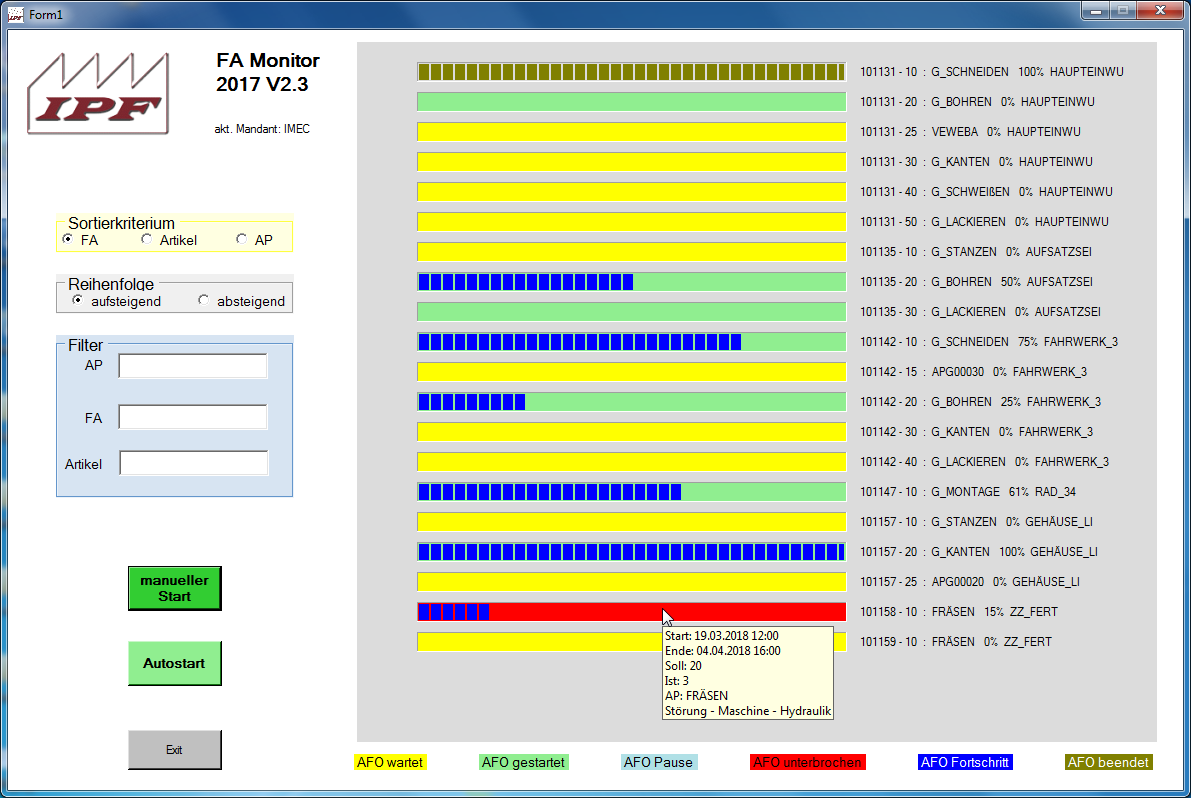Click the red FRÄSEN 15% progress bar
This screenshot has width=1191, height=798.
[x=631, y=612]
